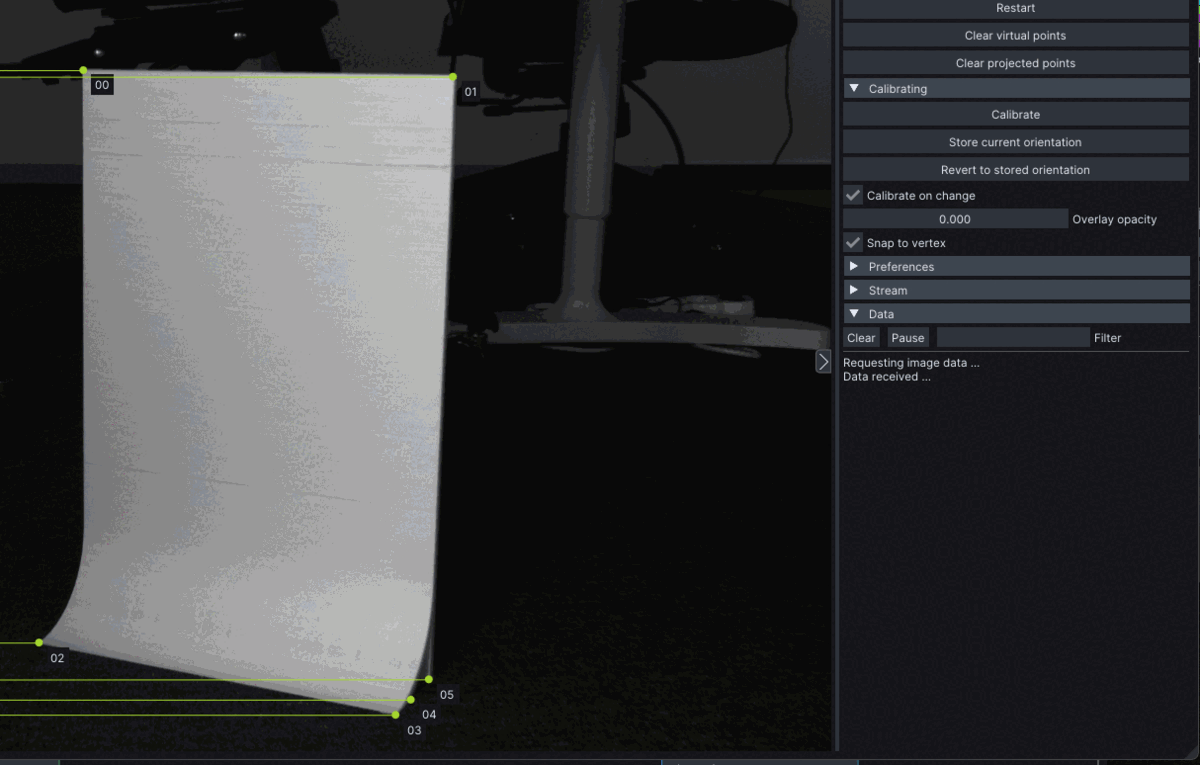Select calibration point 05

point(429,680)
